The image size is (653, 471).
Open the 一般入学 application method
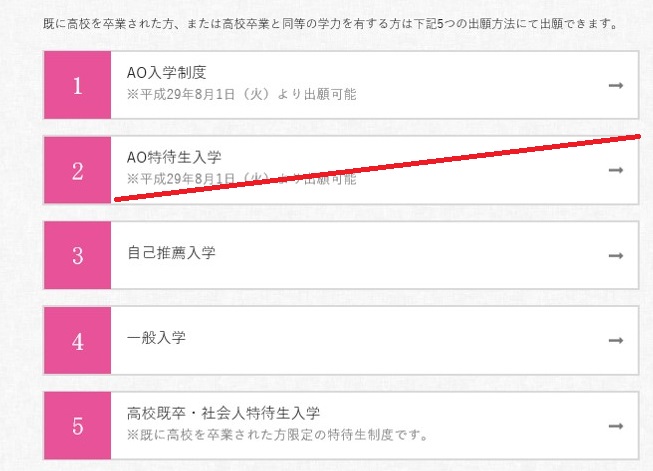coord(156,337)
